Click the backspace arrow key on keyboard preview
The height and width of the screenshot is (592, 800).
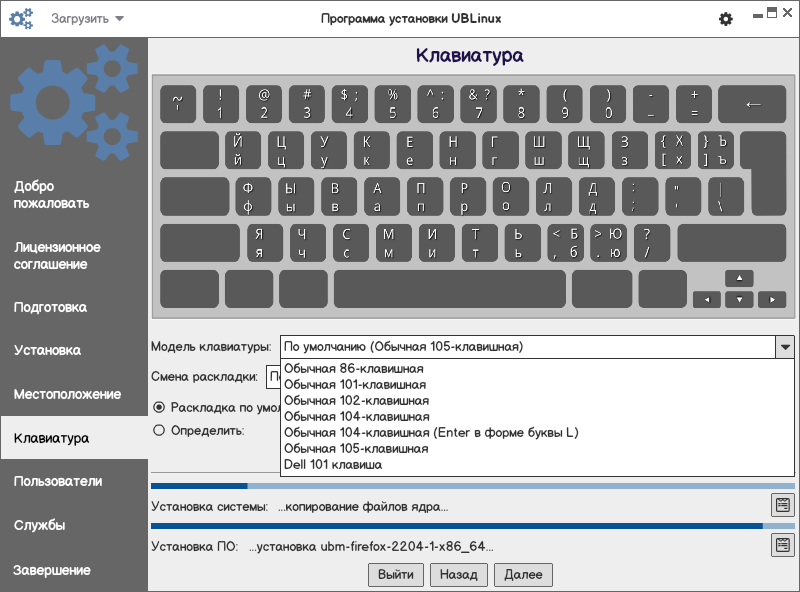pyautogui.click(x=752, y=104)
